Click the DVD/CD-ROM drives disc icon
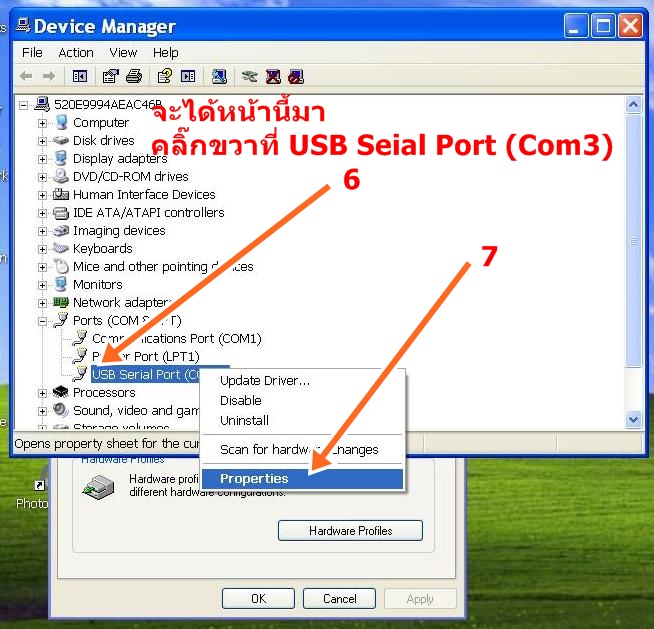Image resolution: width=654 pixels, height=629 pixels. point(61,176)
